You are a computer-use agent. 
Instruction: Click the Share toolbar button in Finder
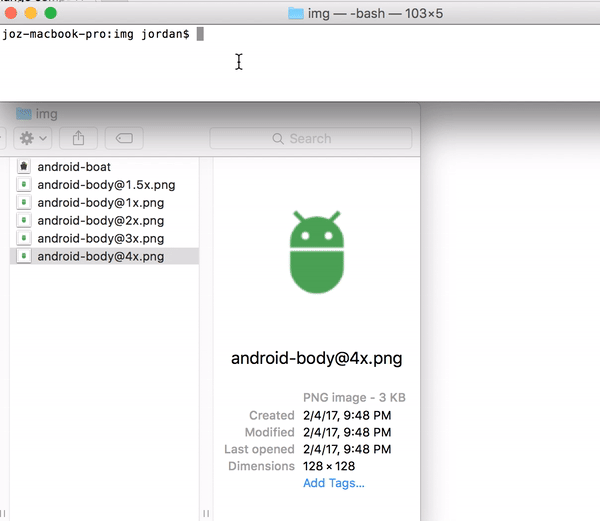(78, 138)
